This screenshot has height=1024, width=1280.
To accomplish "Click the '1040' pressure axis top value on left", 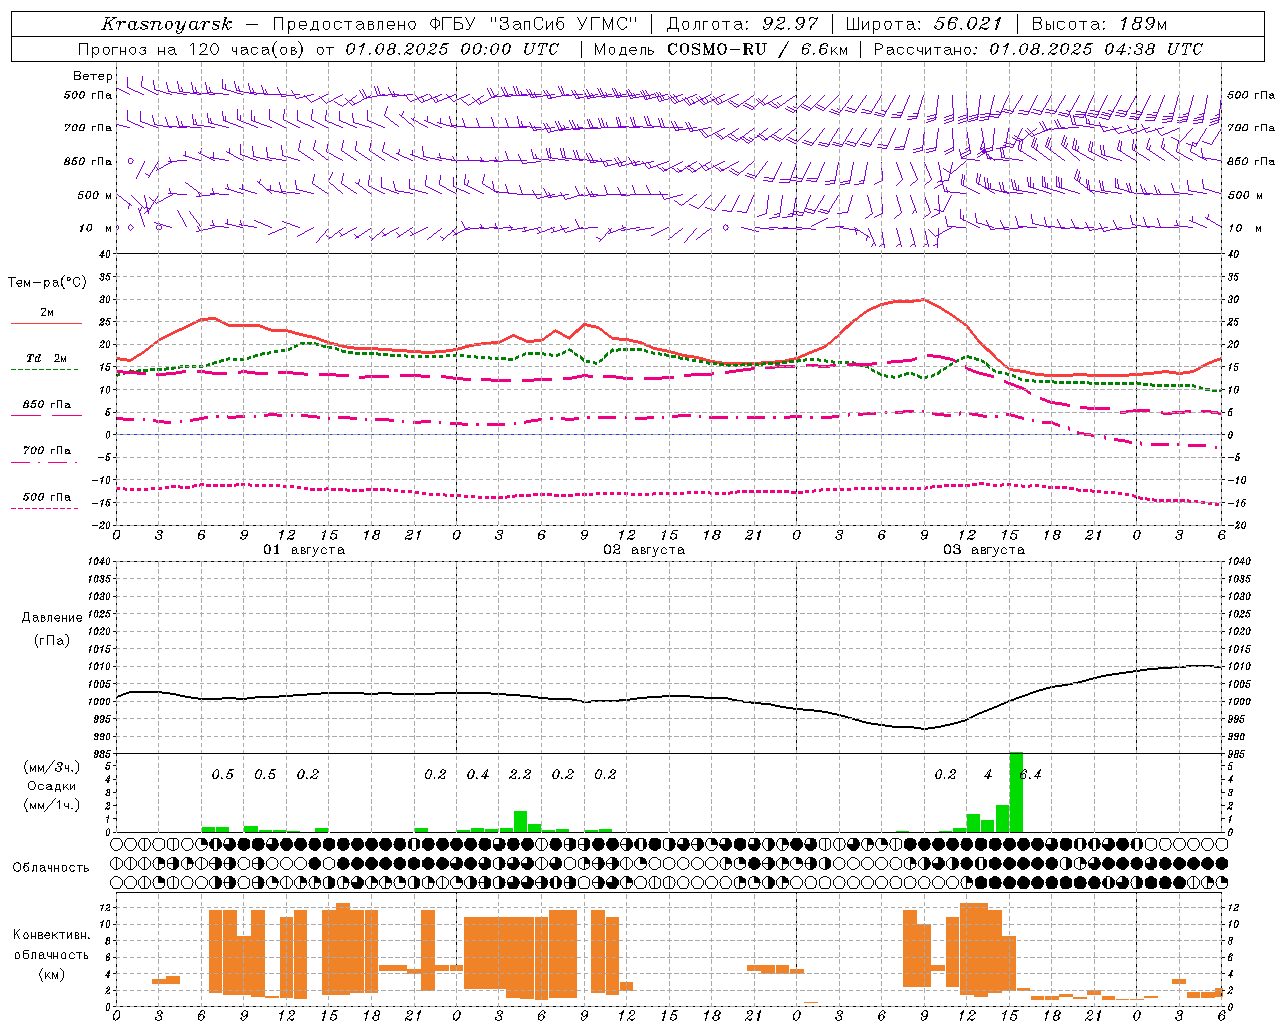I will [99, 561].
